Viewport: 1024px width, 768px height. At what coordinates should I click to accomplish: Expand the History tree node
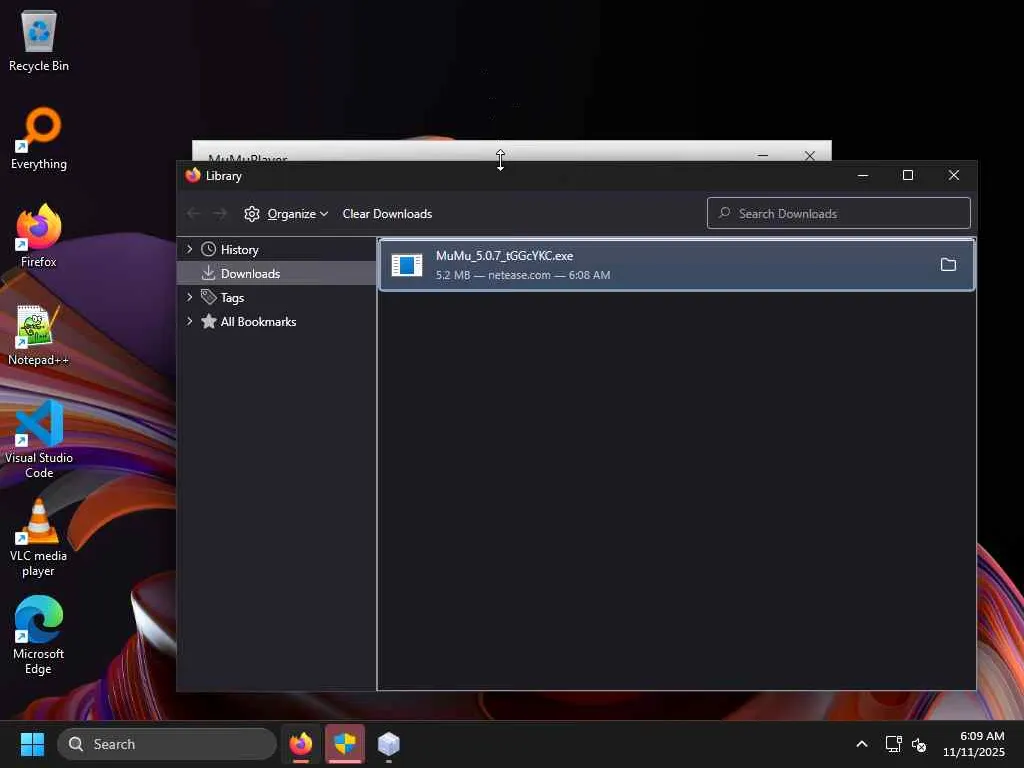[189, 249]
